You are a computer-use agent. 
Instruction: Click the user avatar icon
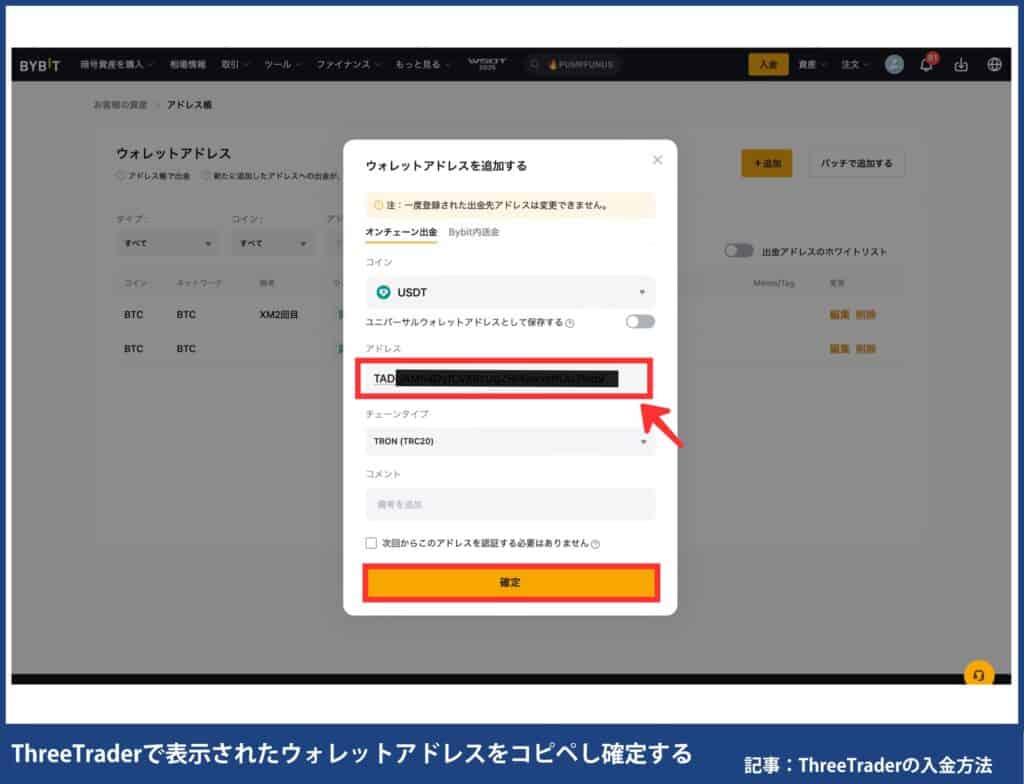(x=894, y=64)
